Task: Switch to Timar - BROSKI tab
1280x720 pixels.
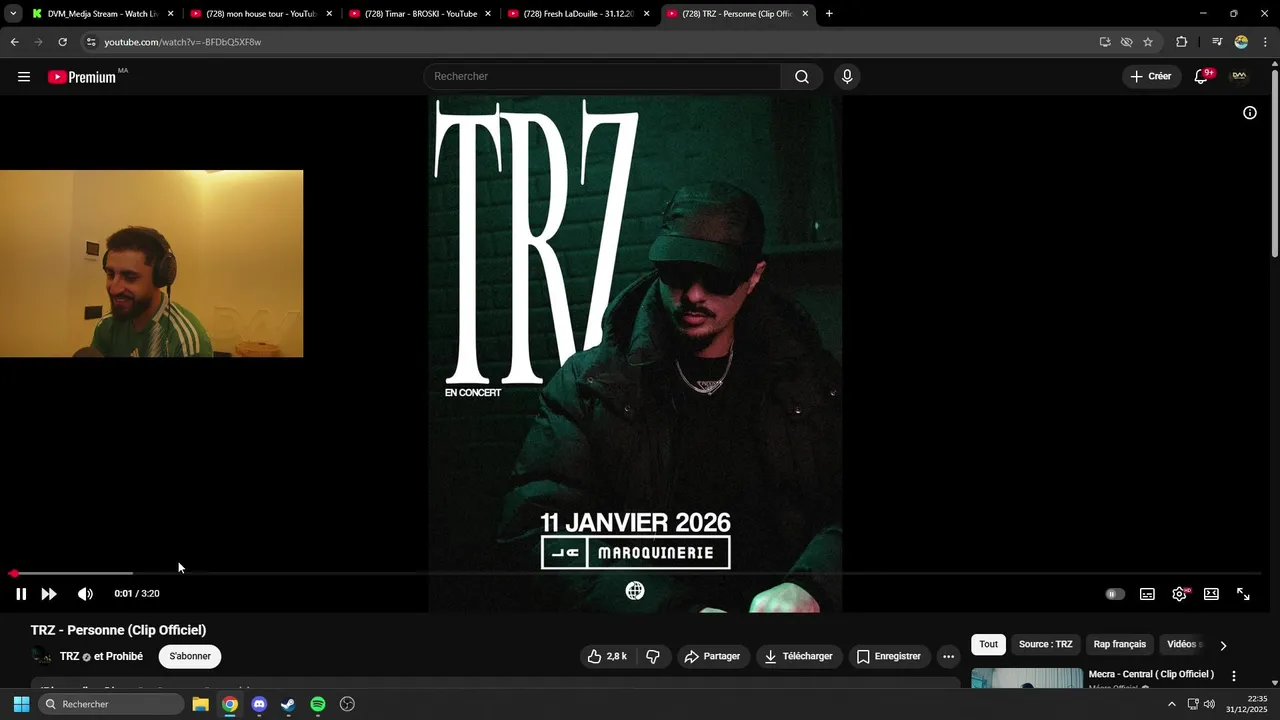Action: [x=418, y=14]
